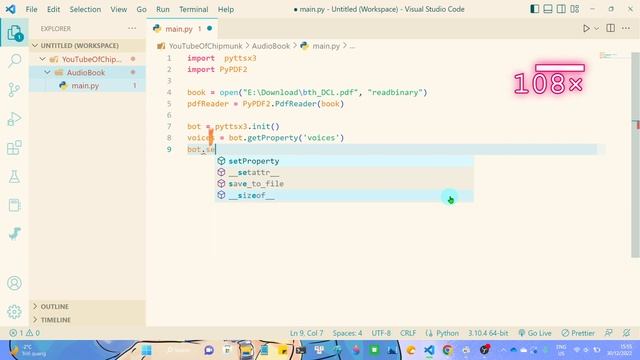This screenshot has width=640, height=360.
Task: Open the Terminal menu
Action: pyautogui.click(x=193, y=9)
